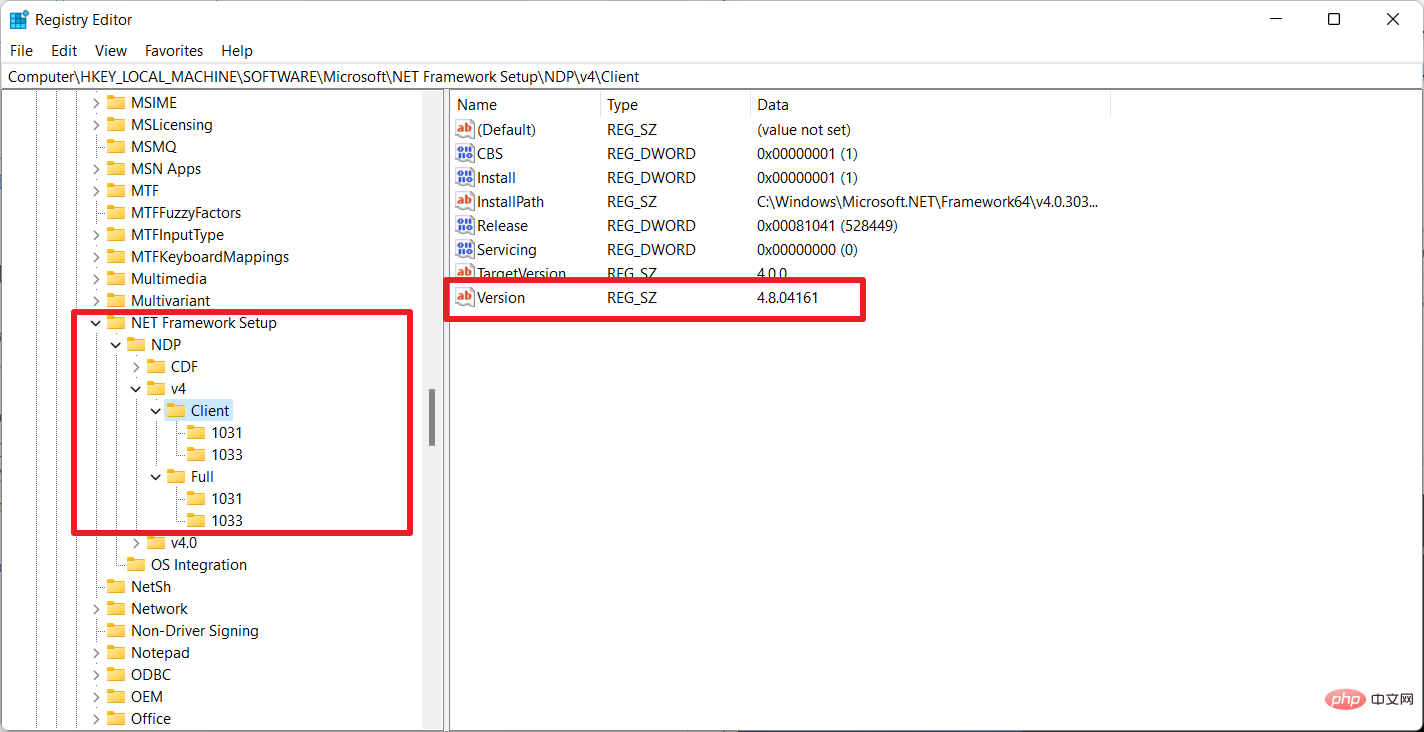Click the Release DWORD value icon
This screenshot has width=1424, height=732.
(x=464, y=225)
